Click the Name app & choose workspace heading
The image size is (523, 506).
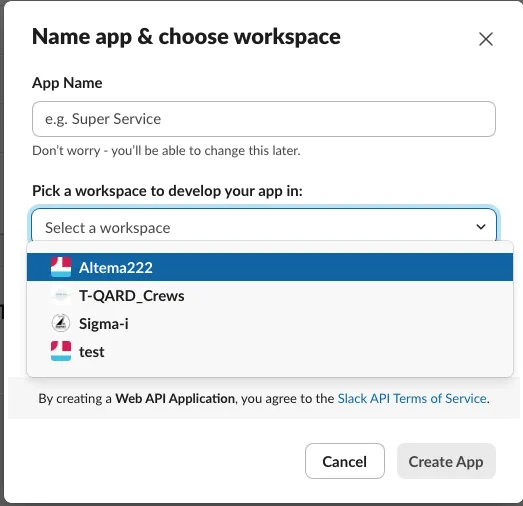pyautogui.click(x=186, y=36)
